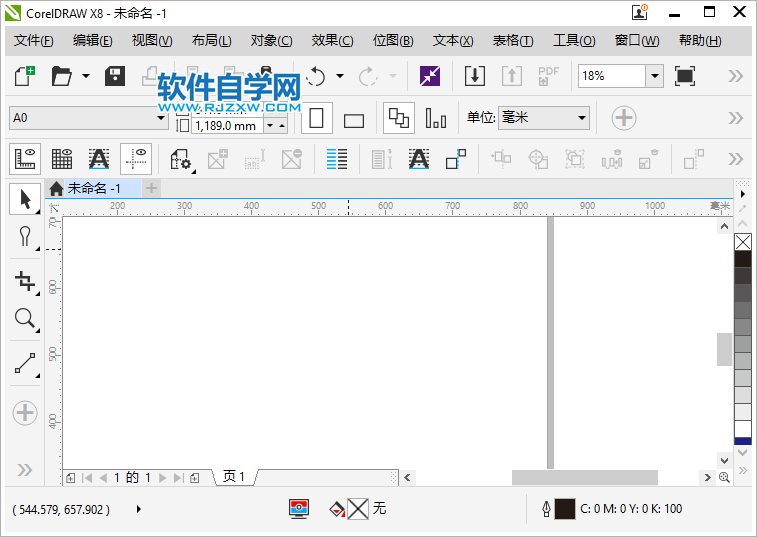Toggle the underlined A text icon

(98, 159)
